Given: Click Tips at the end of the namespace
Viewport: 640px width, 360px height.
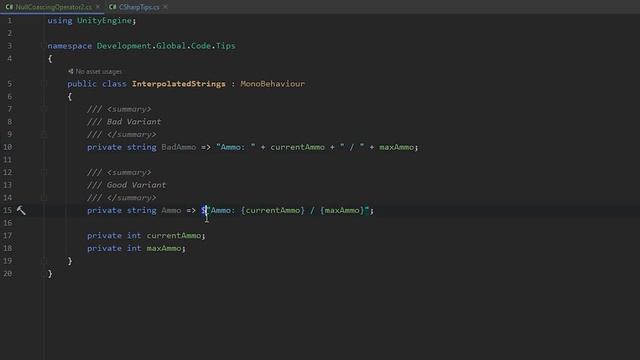Looking at the screenshot, I should click(x=226, y=46).
